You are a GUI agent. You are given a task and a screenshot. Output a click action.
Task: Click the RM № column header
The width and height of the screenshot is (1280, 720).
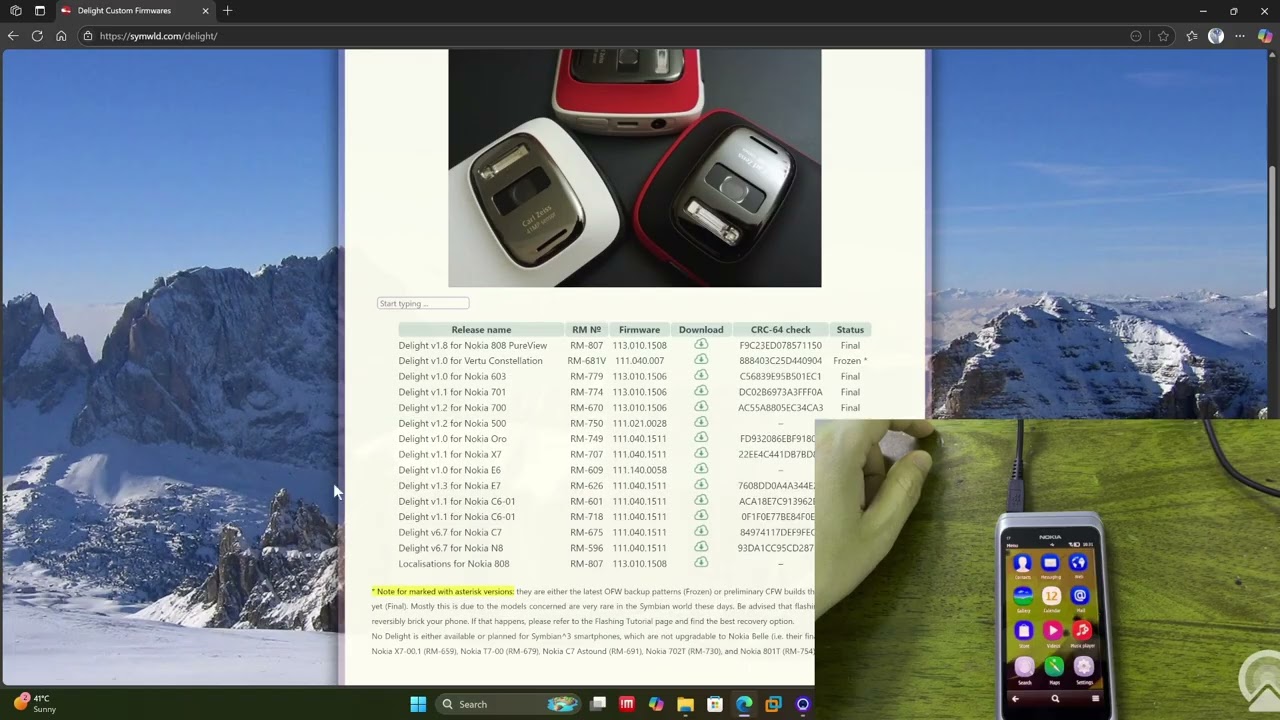(587, 329)
